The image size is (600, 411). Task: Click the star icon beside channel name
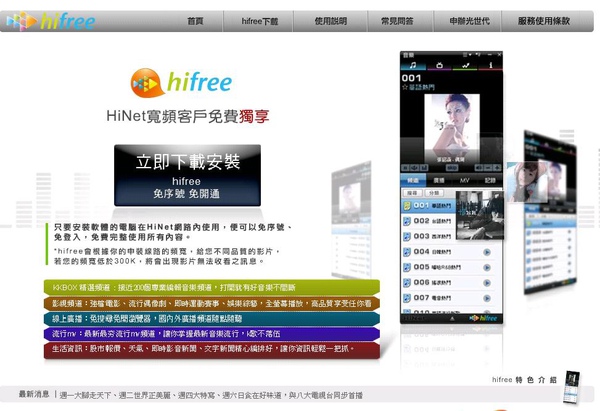[x=405, y=87]
